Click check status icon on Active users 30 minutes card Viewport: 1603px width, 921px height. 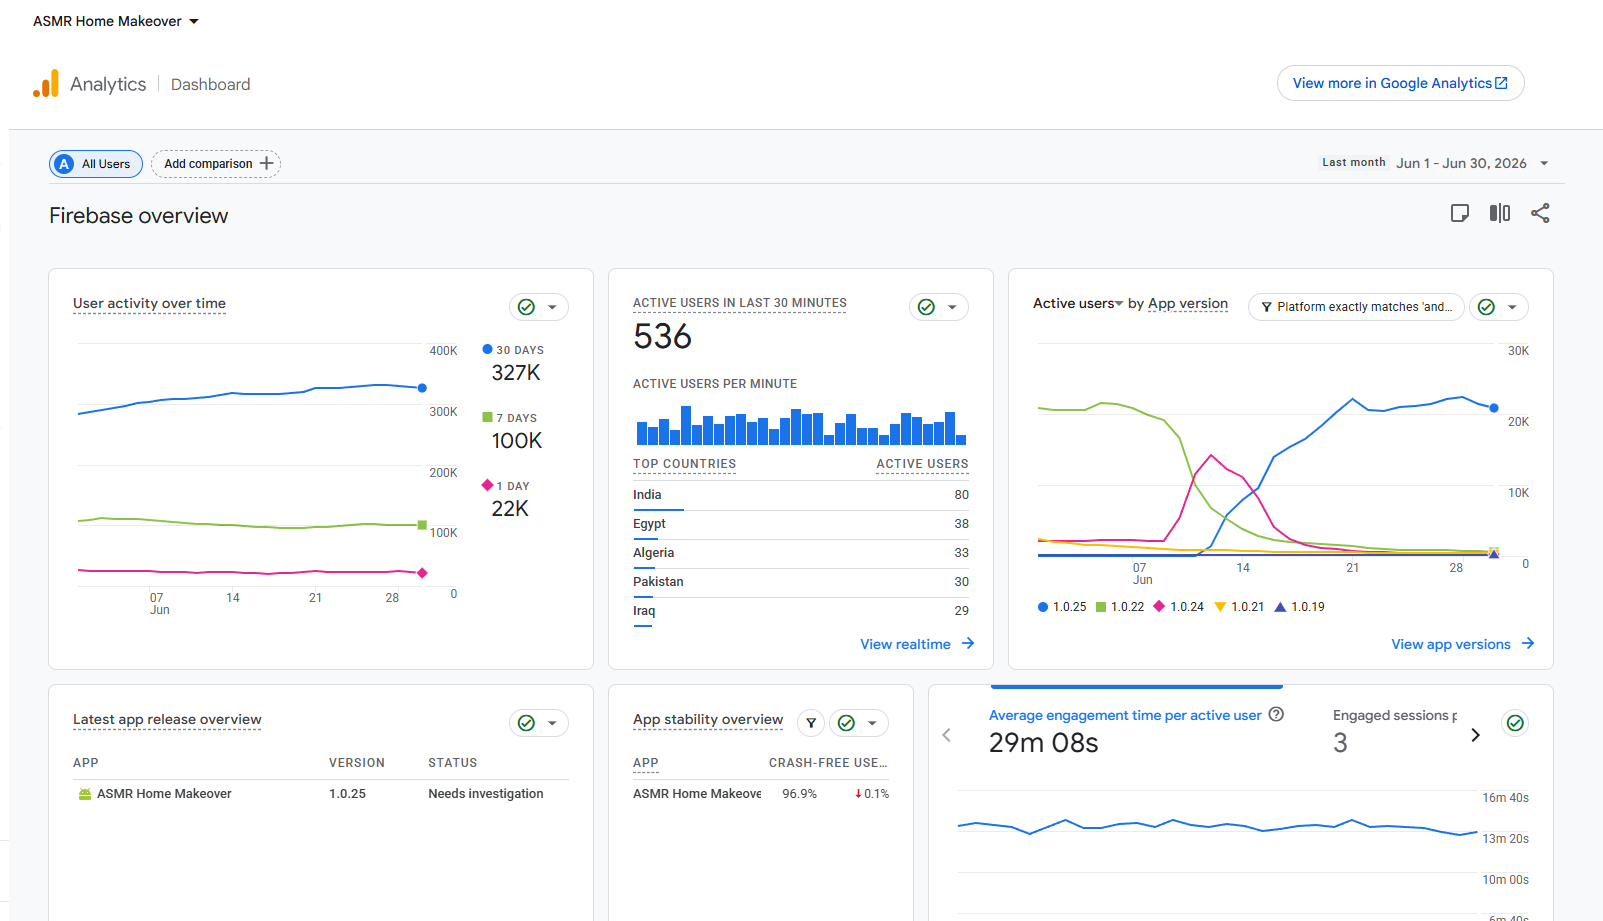(926, 307)
